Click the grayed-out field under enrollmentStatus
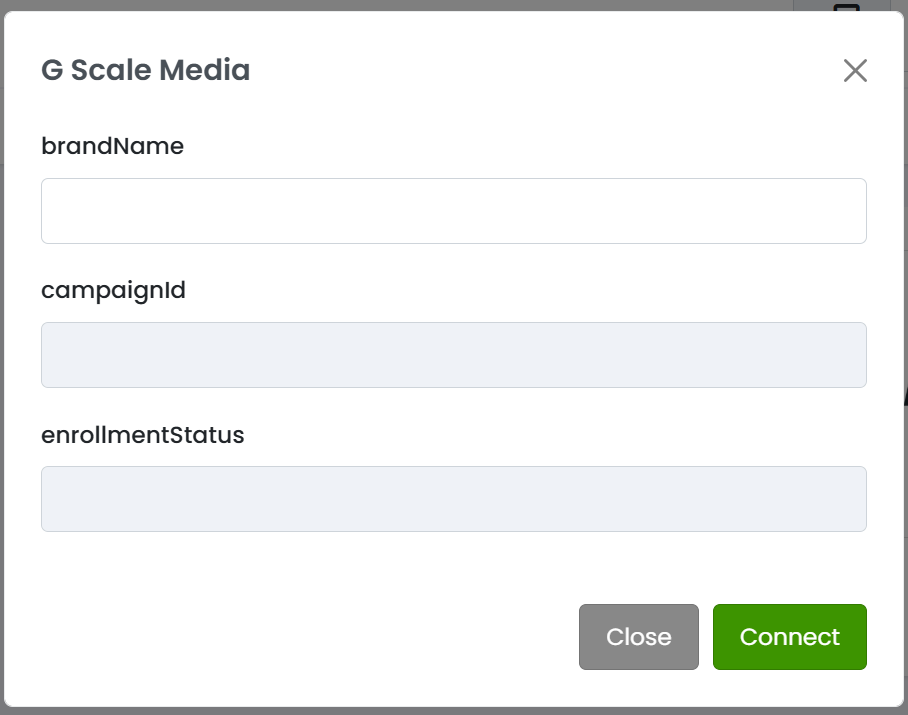The image size is (908, 715). [x=453, y=499]
